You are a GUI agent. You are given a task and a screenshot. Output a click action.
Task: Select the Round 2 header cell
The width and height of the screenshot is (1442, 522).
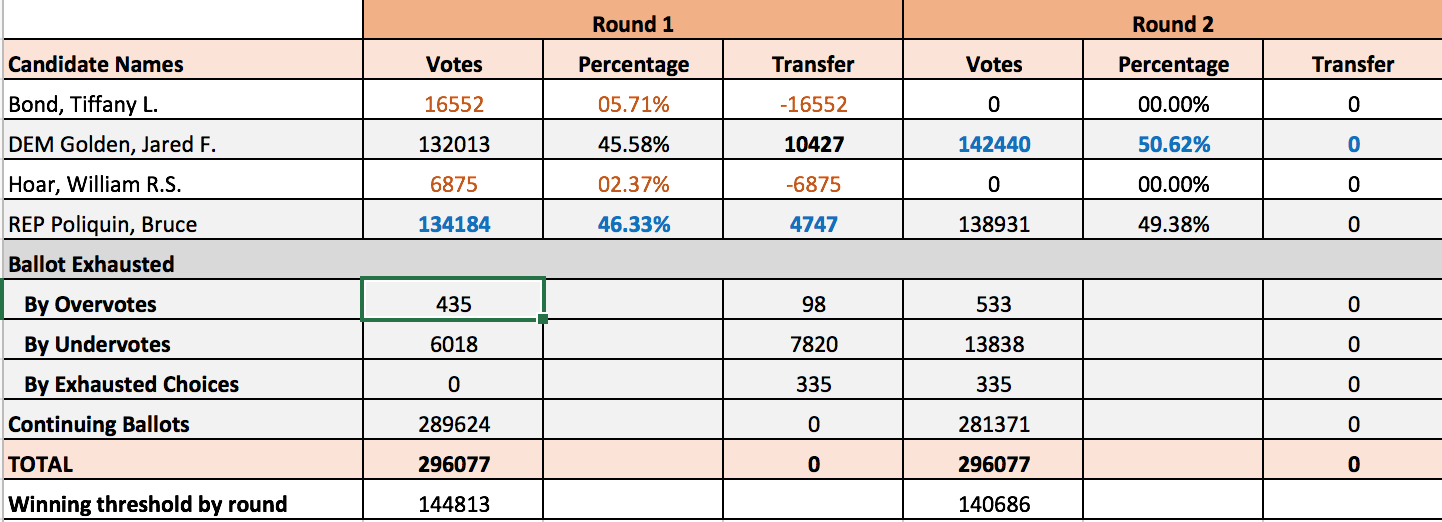[x=1172, y=21]
